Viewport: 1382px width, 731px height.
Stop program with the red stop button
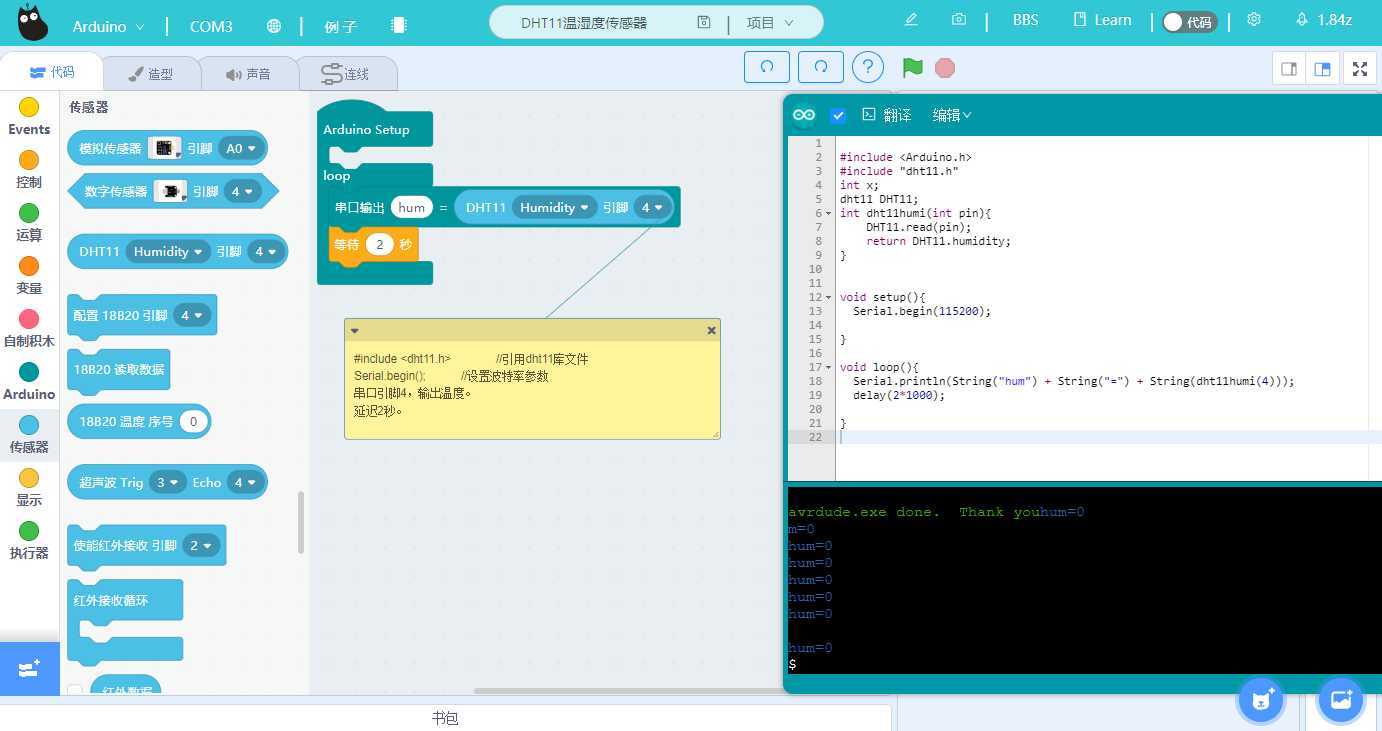945,67
